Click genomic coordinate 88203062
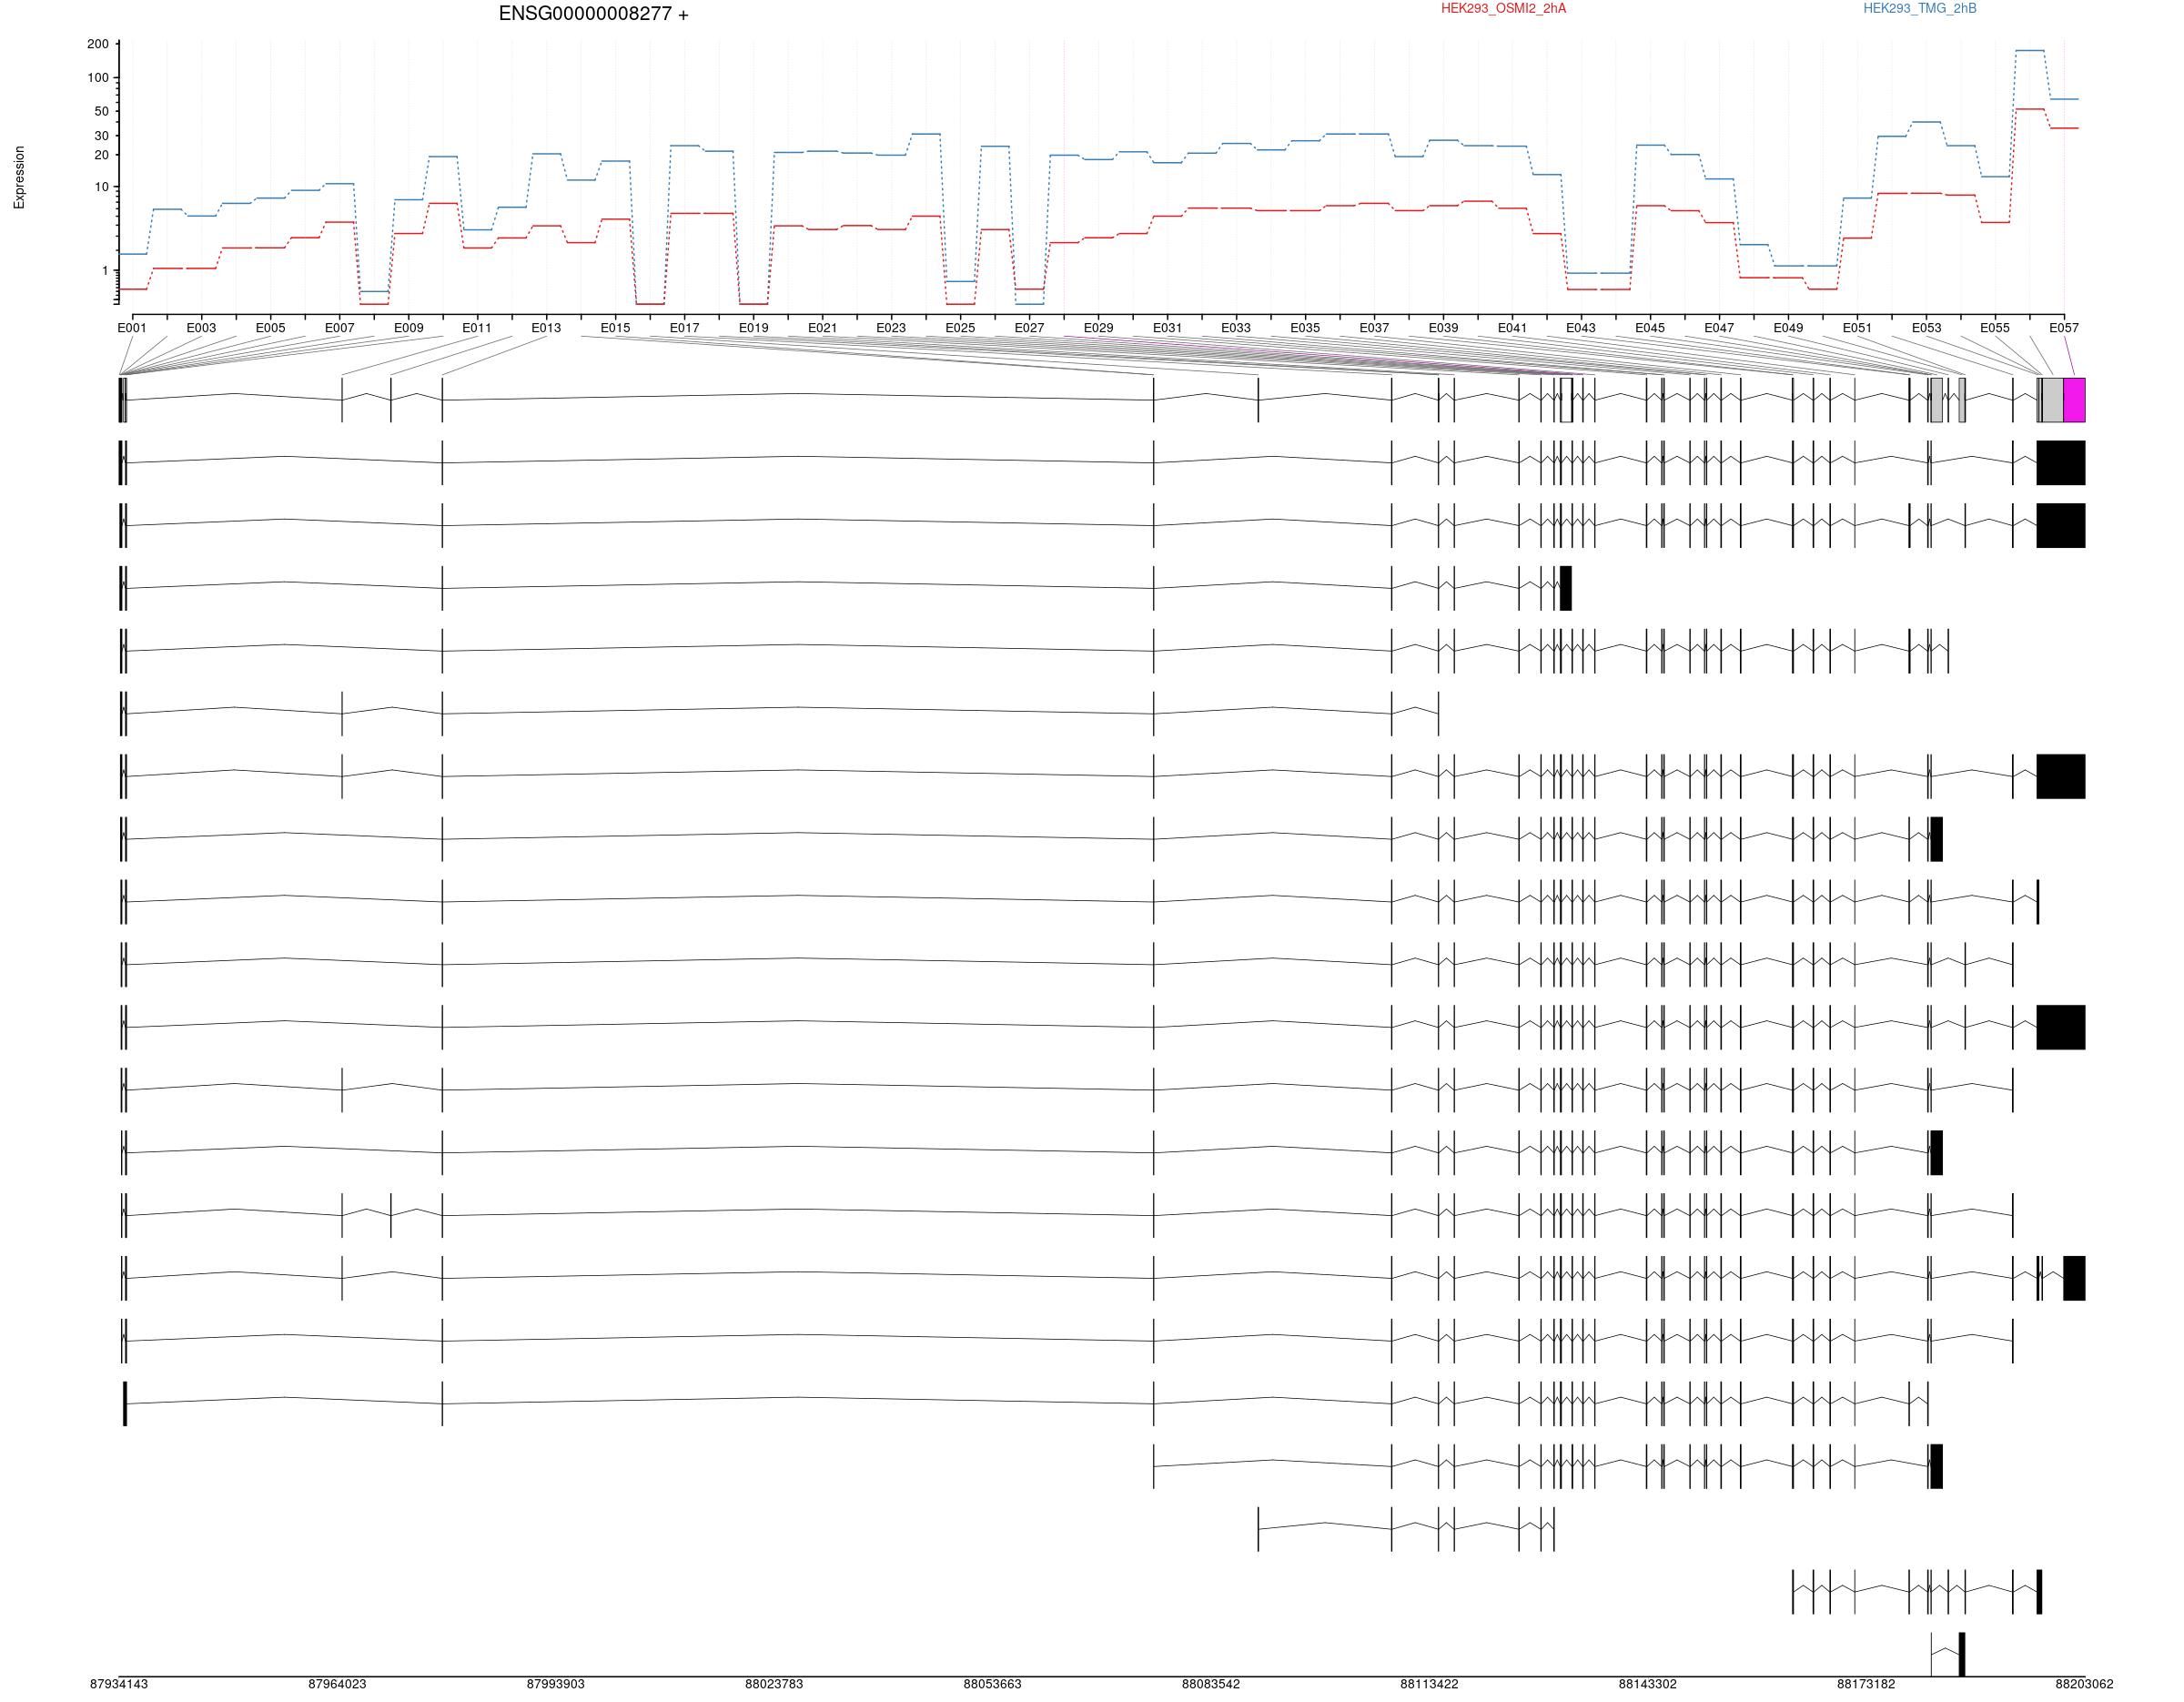 [x=2085, y=1684]
